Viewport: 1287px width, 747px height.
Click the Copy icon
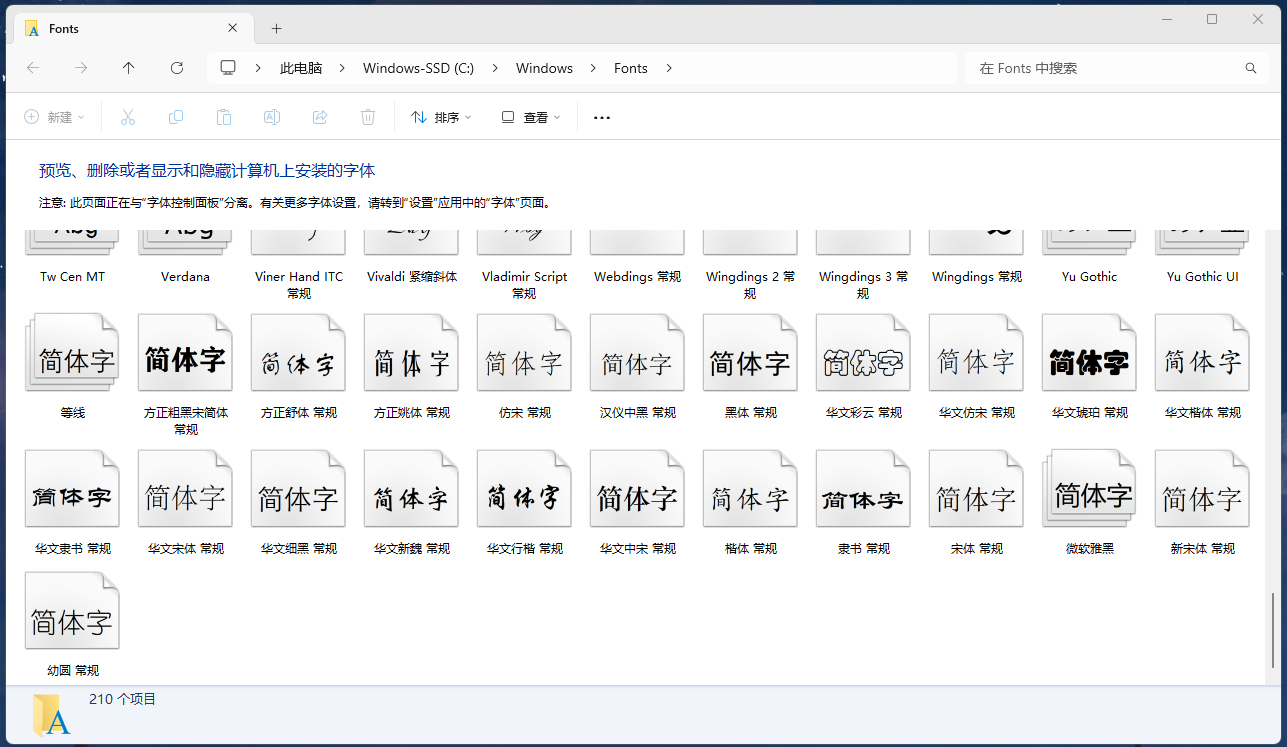(x=176, y=117)
